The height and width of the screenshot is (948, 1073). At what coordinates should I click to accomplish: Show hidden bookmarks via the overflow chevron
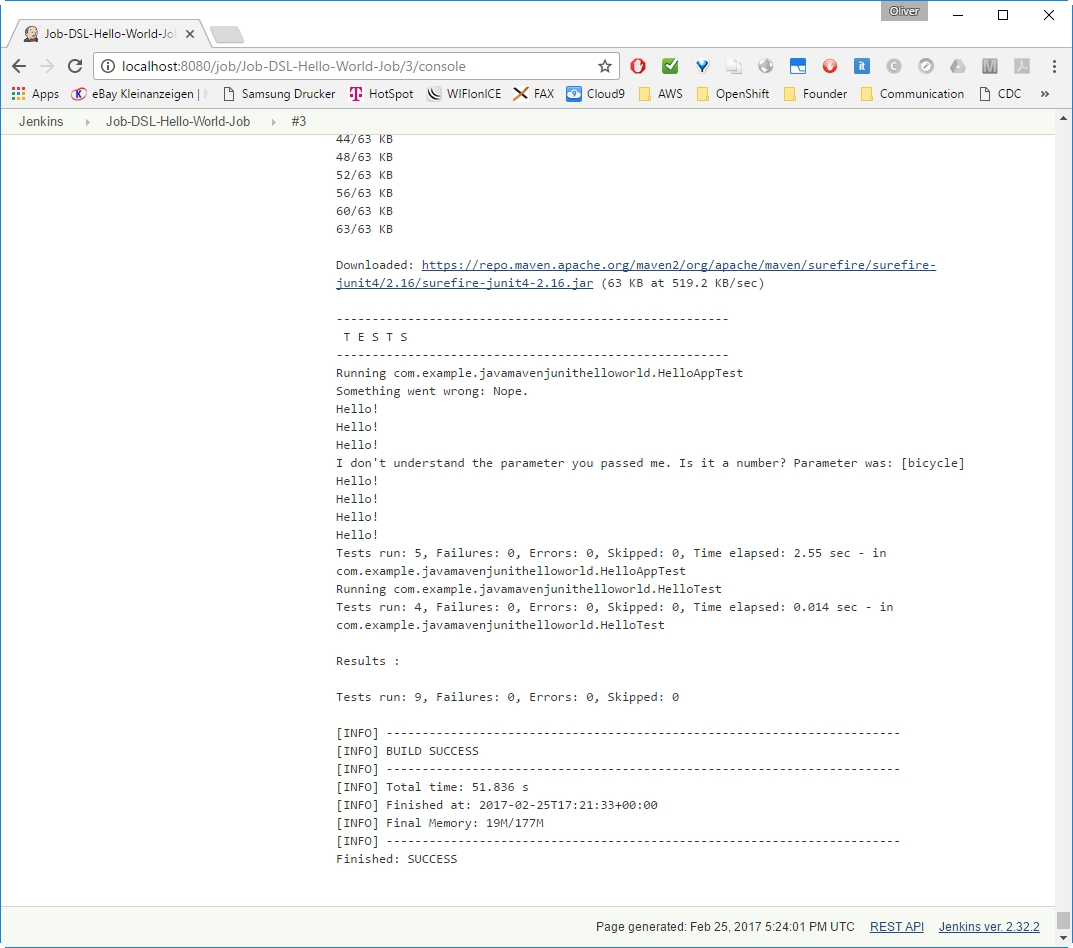(x=1045, y=94)
